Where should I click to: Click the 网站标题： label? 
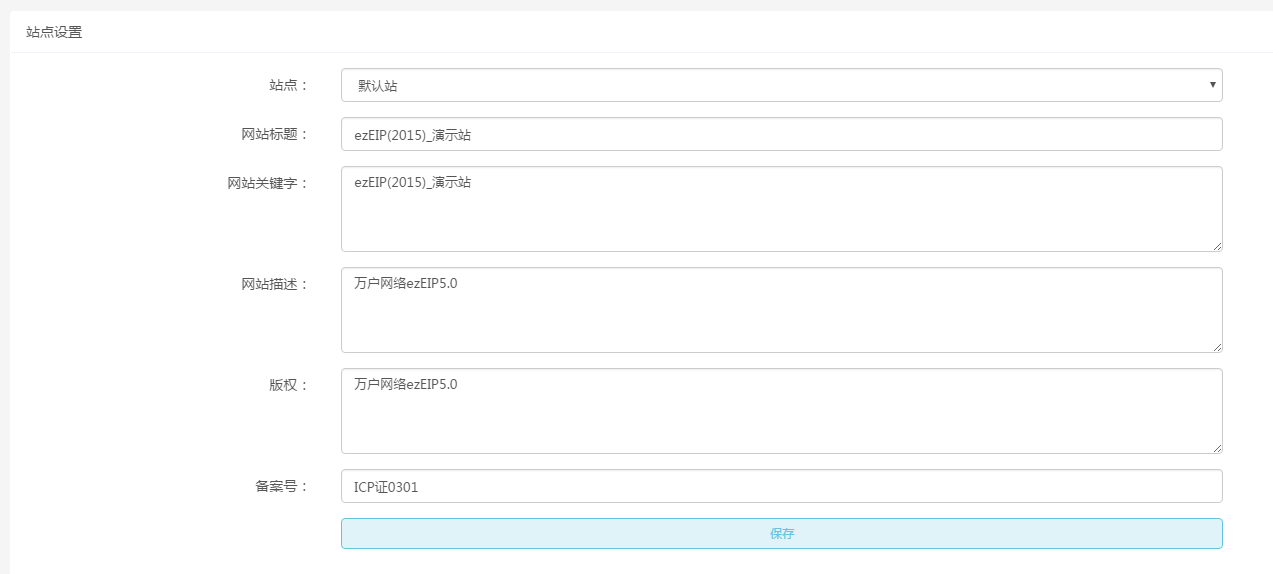click(276, 134)
